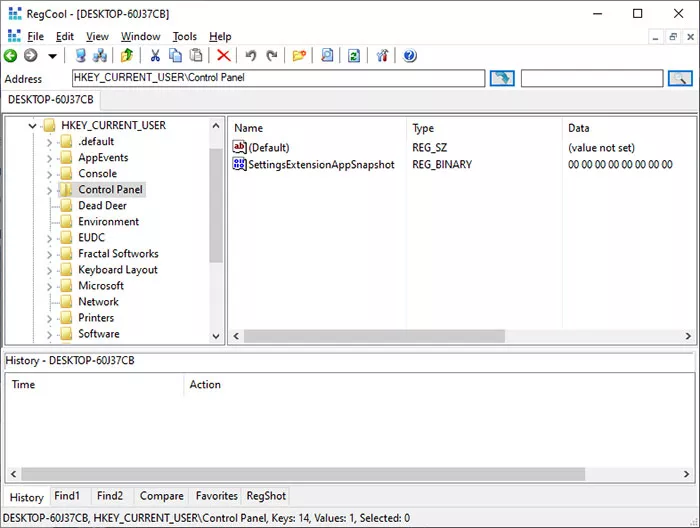
Task: Expand the Software key
Action: 49,335
